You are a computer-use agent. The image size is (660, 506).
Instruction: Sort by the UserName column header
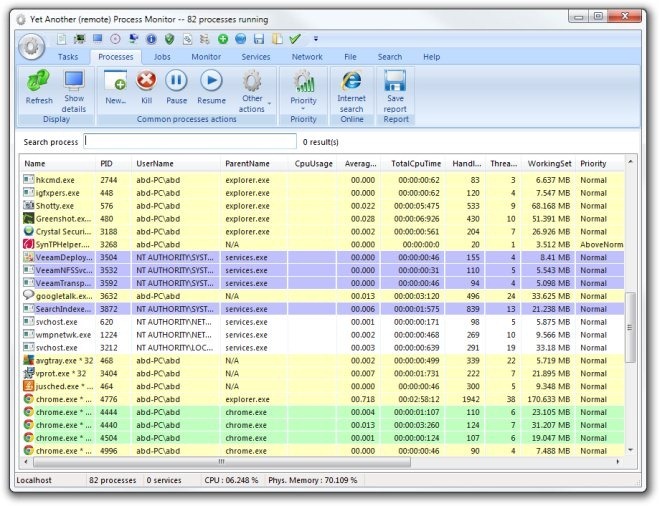(x=176, y=164)
